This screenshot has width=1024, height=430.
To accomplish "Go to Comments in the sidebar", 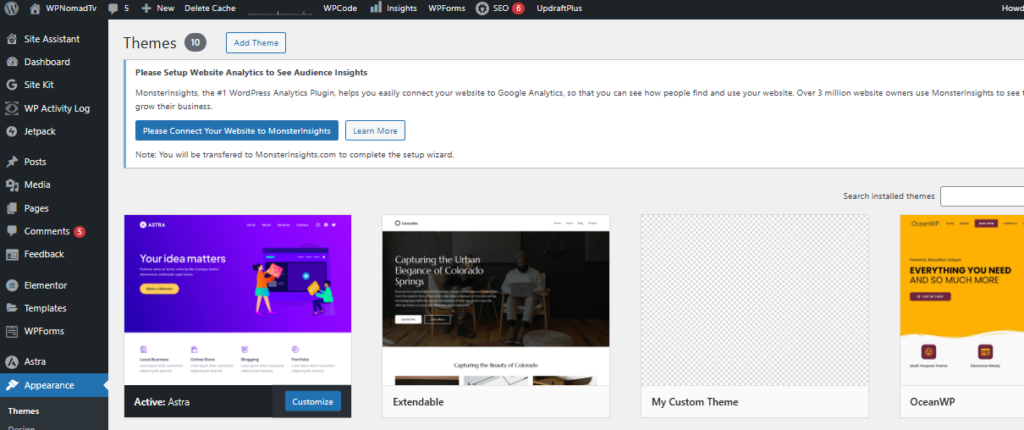I will (46, 231).
